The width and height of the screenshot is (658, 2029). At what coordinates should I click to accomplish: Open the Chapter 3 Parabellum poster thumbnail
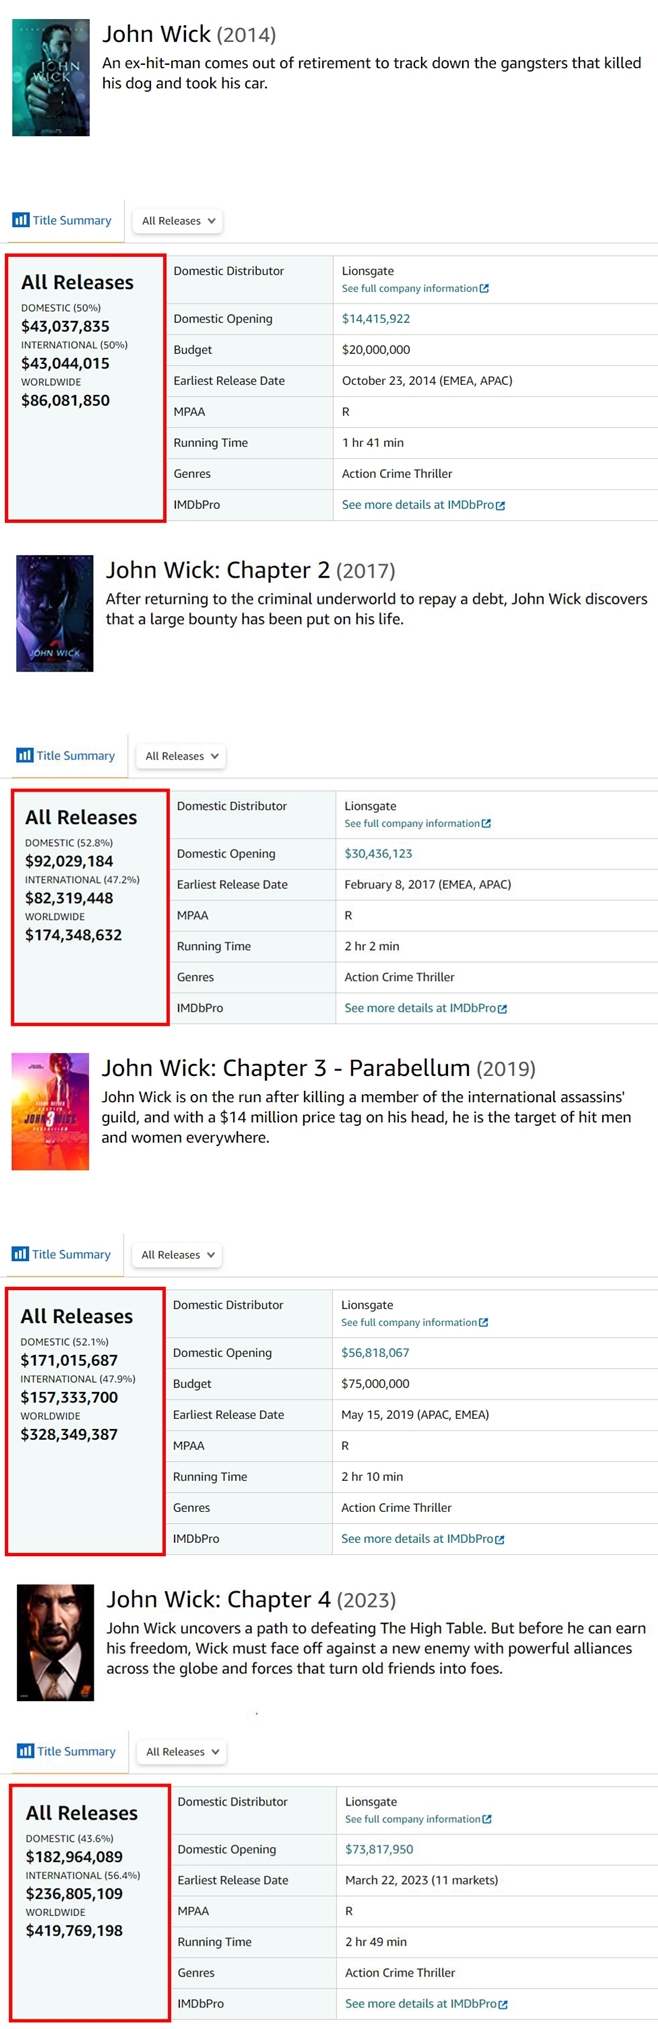point(50,1111)
